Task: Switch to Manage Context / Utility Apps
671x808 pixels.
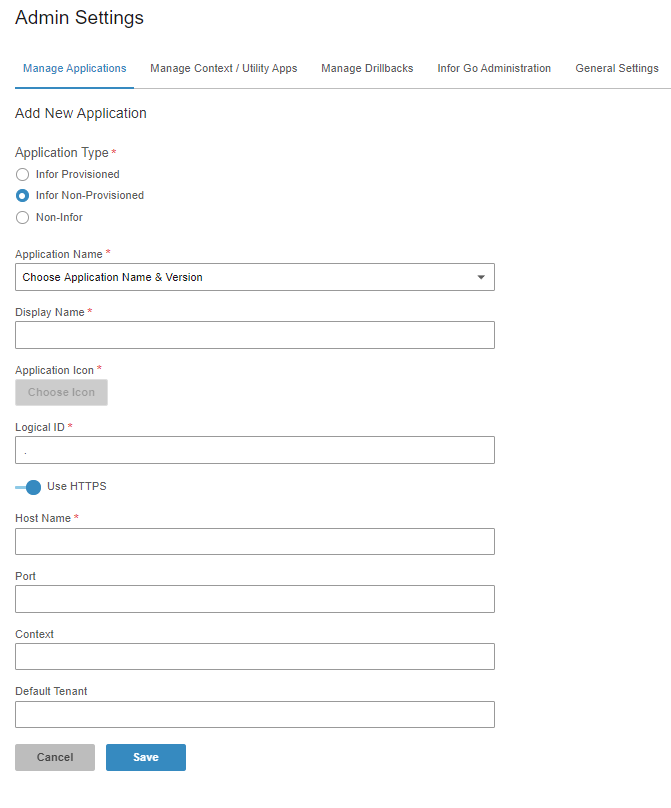Action: coord(223,68)
